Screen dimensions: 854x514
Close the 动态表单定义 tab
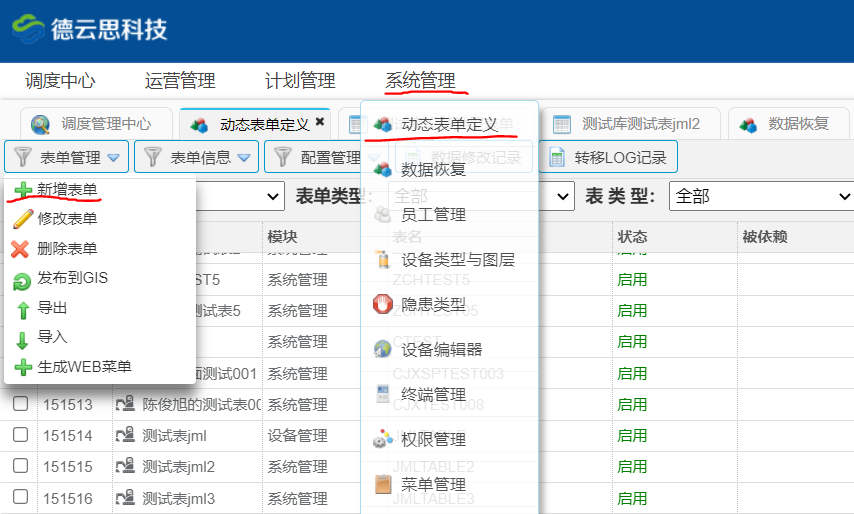(x=320, y=122)
